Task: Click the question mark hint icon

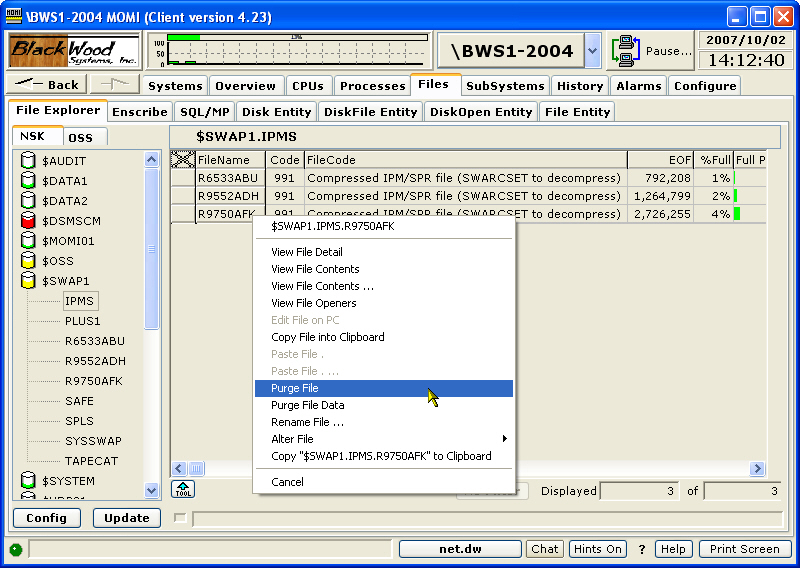Action: pos(641,549)
